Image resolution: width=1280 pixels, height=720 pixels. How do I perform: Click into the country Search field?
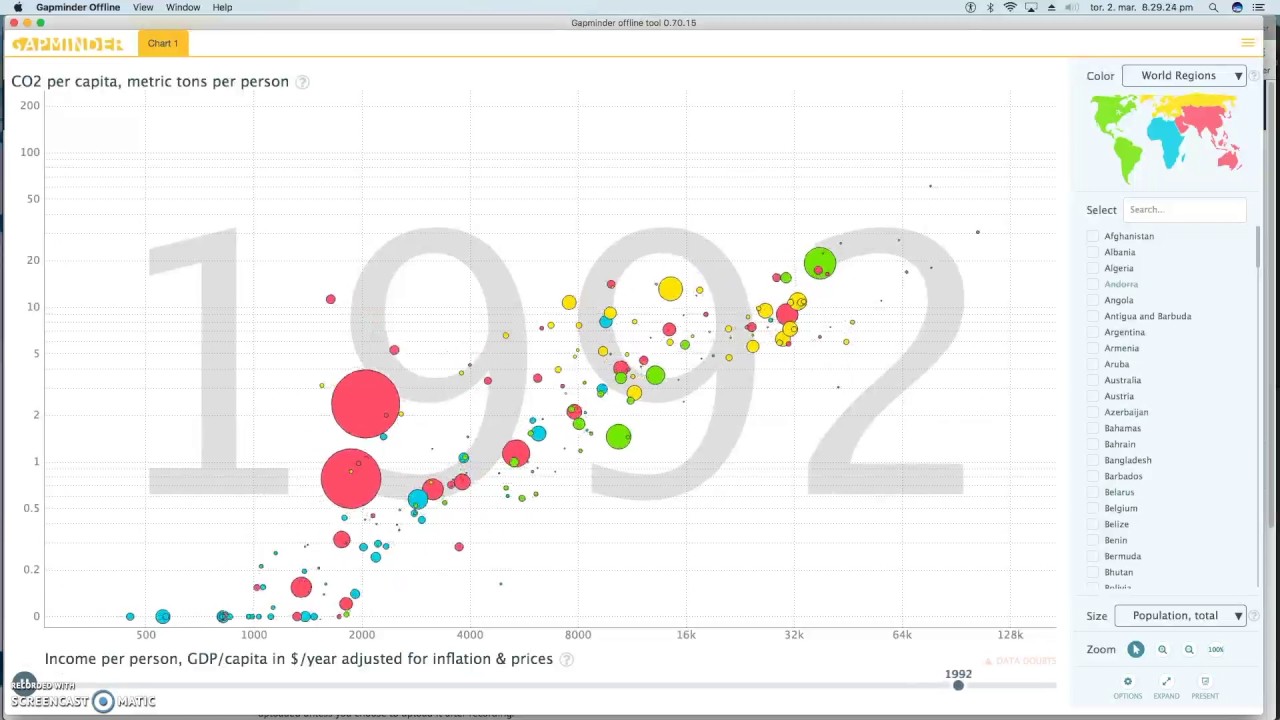point(1185,210)
